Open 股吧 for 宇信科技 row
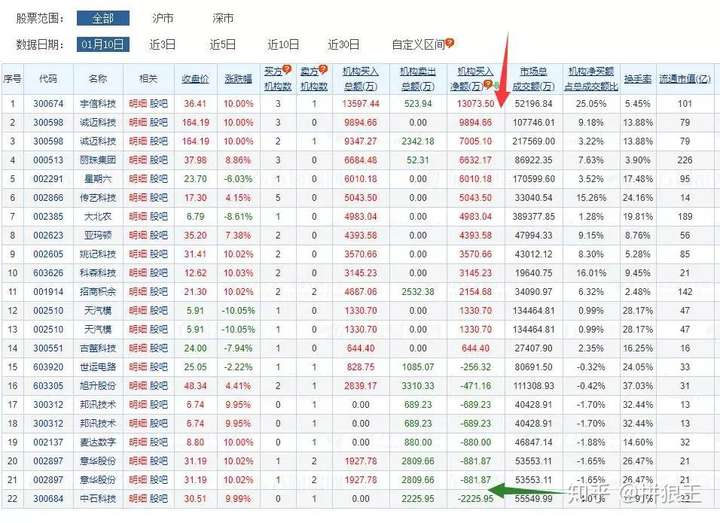The height and width of the screenshot is (523, 720). click(x=159, y=104)
